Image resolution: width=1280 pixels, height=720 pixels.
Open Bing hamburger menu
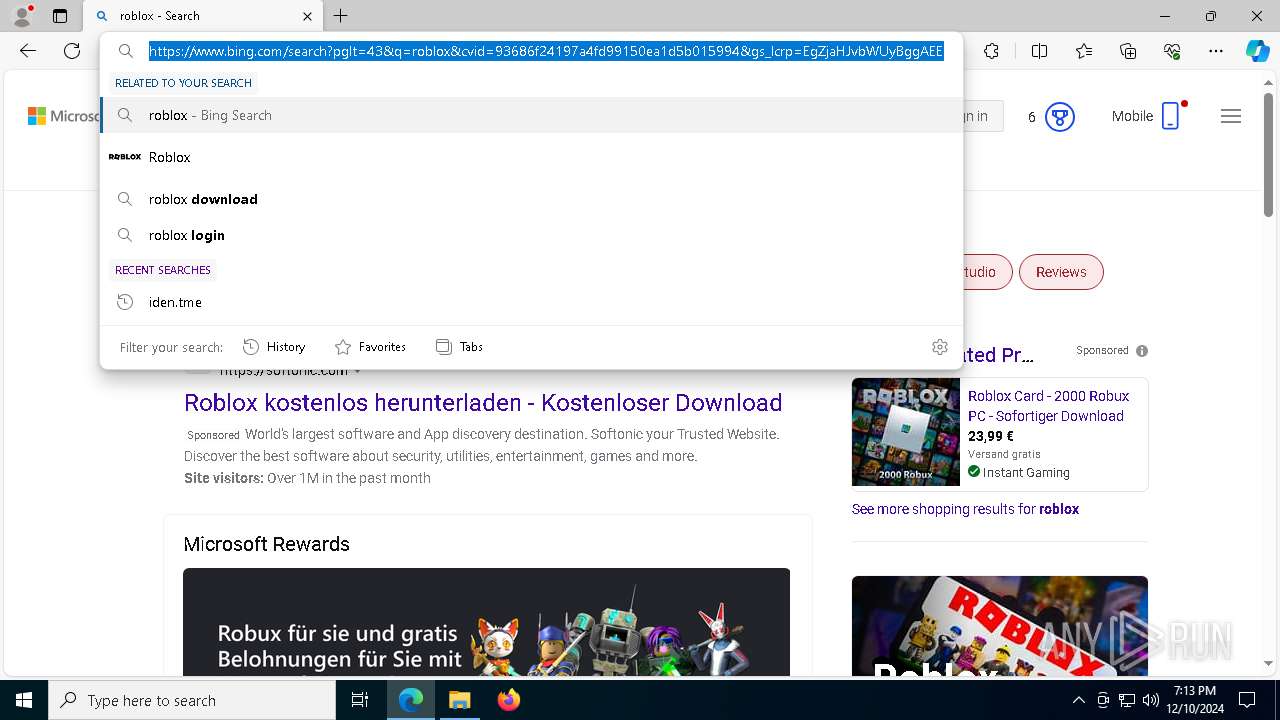pos(1231,116)
